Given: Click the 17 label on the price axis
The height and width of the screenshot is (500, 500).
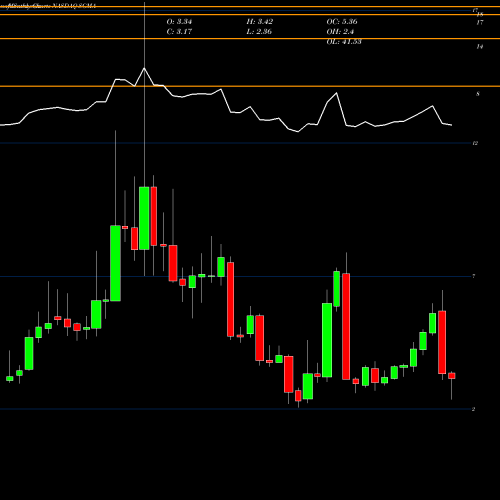Looking at the screenshot, I should [x=480, y=22].
